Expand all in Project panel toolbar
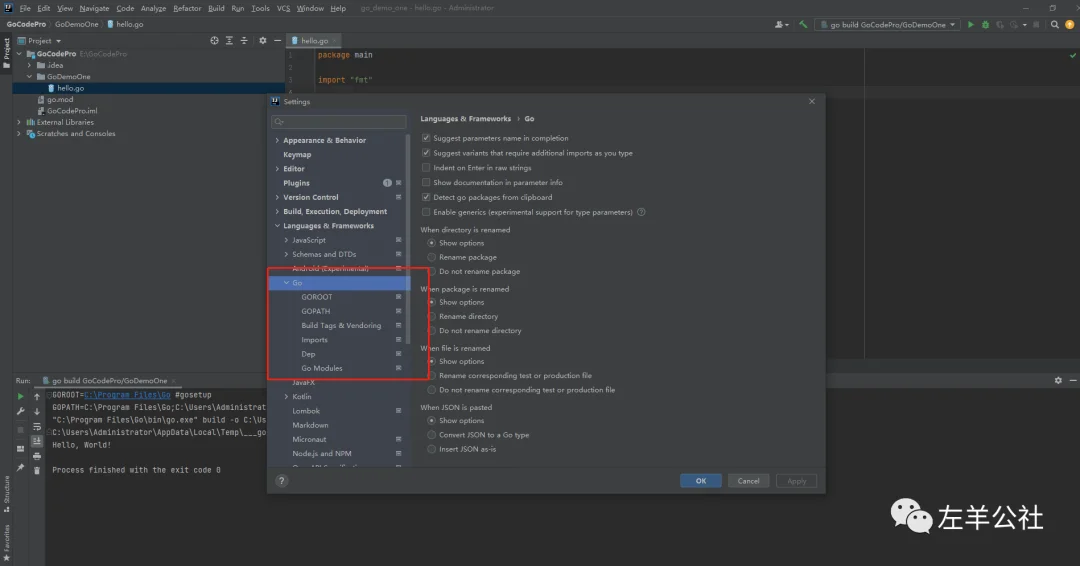The width and height of the screenshot is (1080, 566). (x=229, y=41)
